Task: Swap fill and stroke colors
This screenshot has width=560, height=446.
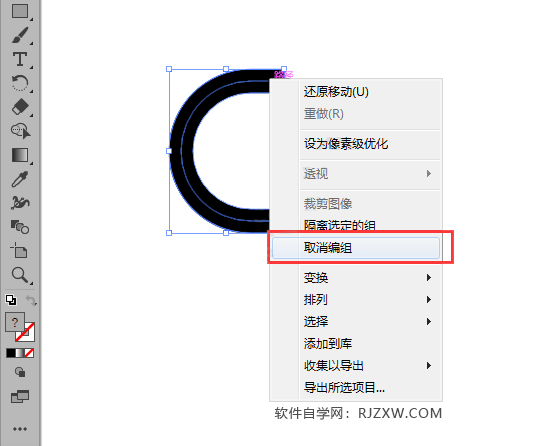Action: click(31, 300)
